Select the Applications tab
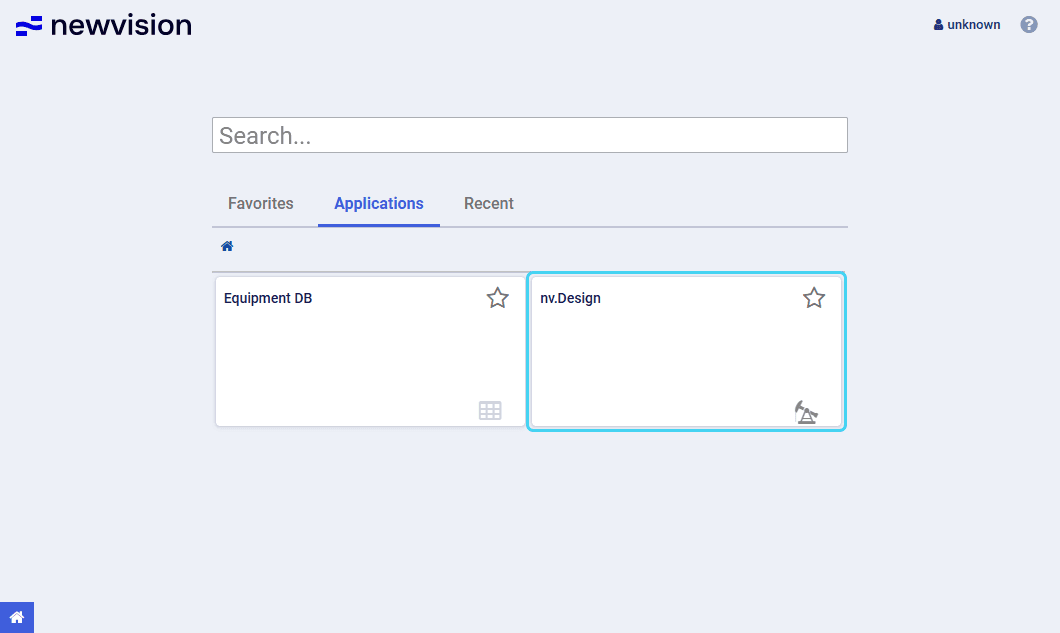 point(379,204)
